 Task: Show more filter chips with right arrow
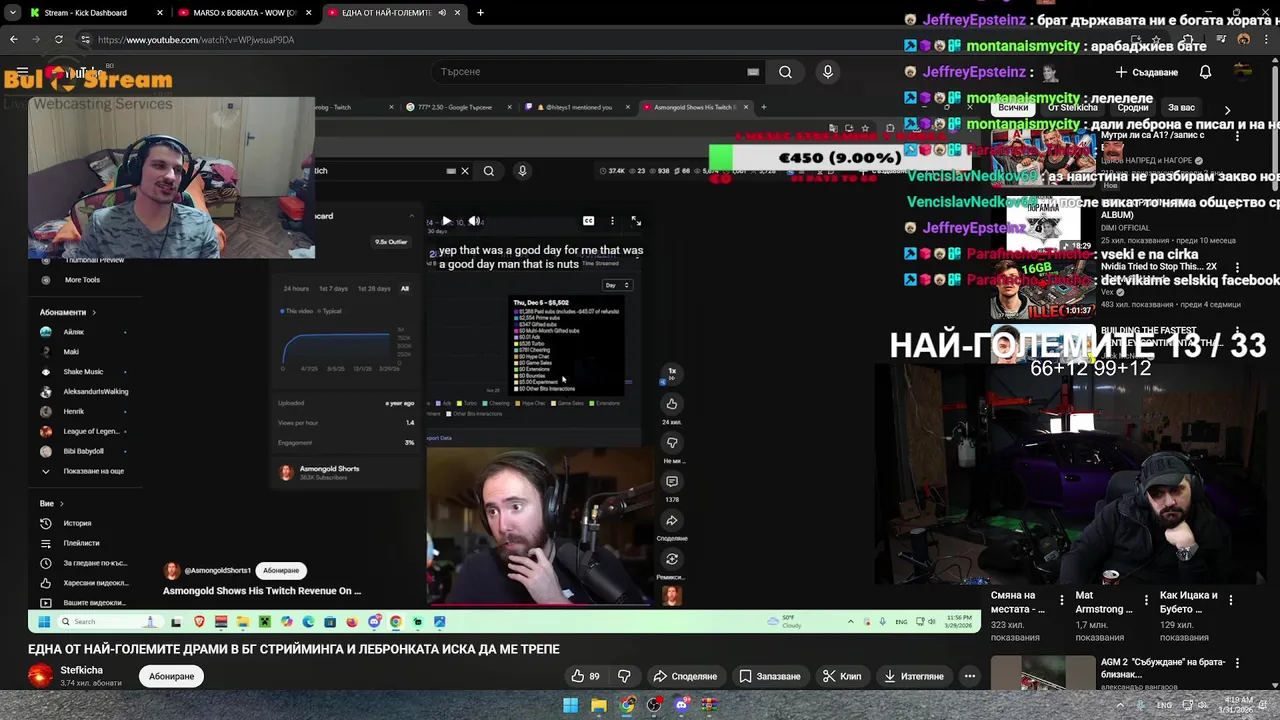[x=1227, y=109]
